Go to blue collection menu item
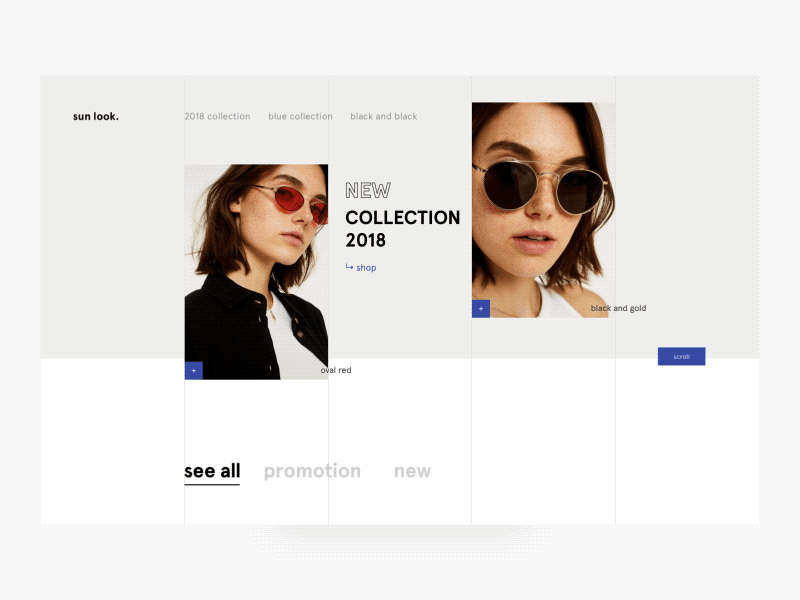800x600 pixels. pos(301,116)
